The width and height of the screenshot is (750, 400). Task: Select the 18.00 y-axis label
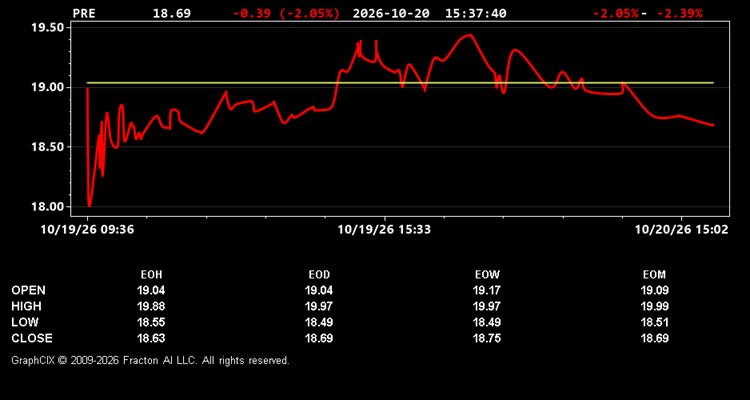47,207
